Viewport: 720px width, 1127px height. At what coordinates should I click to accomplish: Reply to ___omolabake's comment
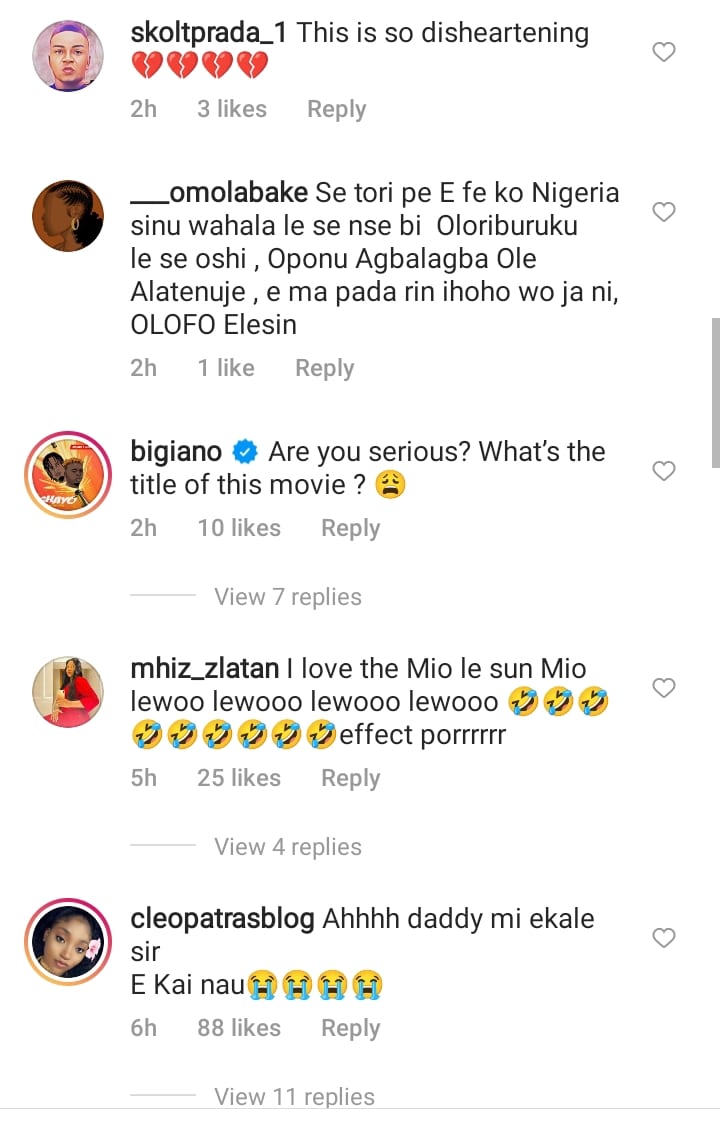tap(324, 368)
